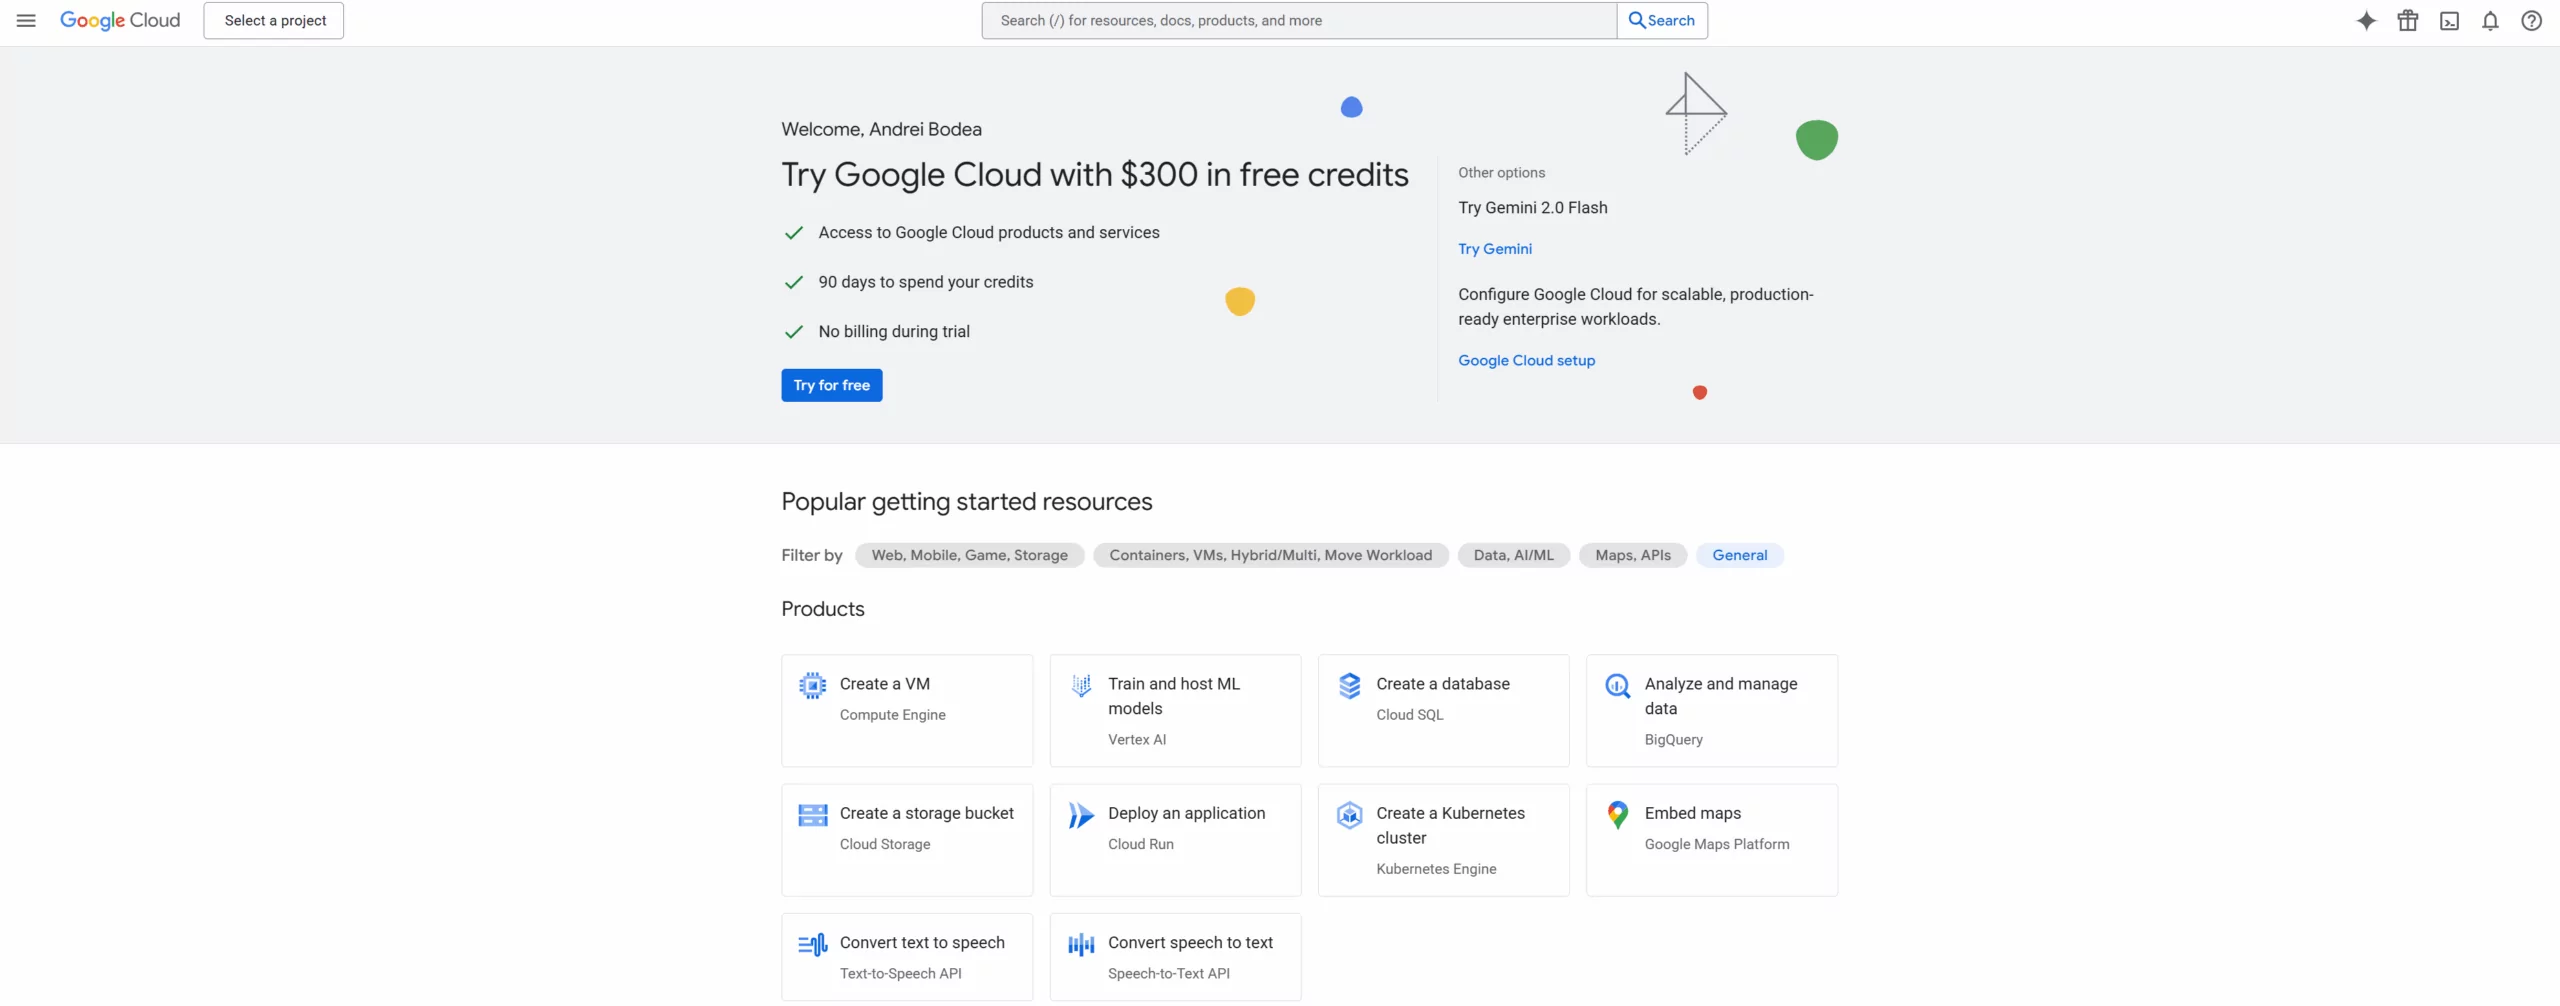This screenshot has width=2560, height=1006.
Task: Click the No billing during trial line
Action: 894,332
